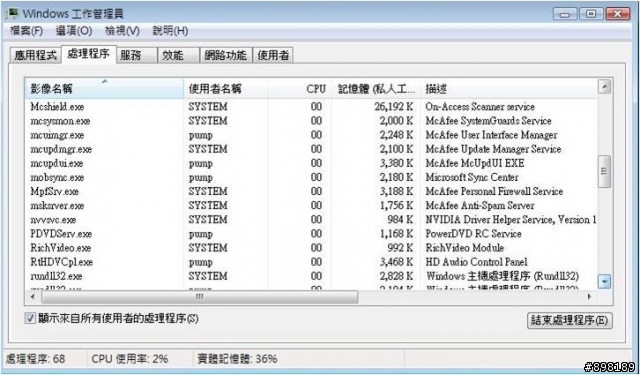Sort by 使用者名稱 column header
Screen dimensions: 640x375
pos(225,89)
